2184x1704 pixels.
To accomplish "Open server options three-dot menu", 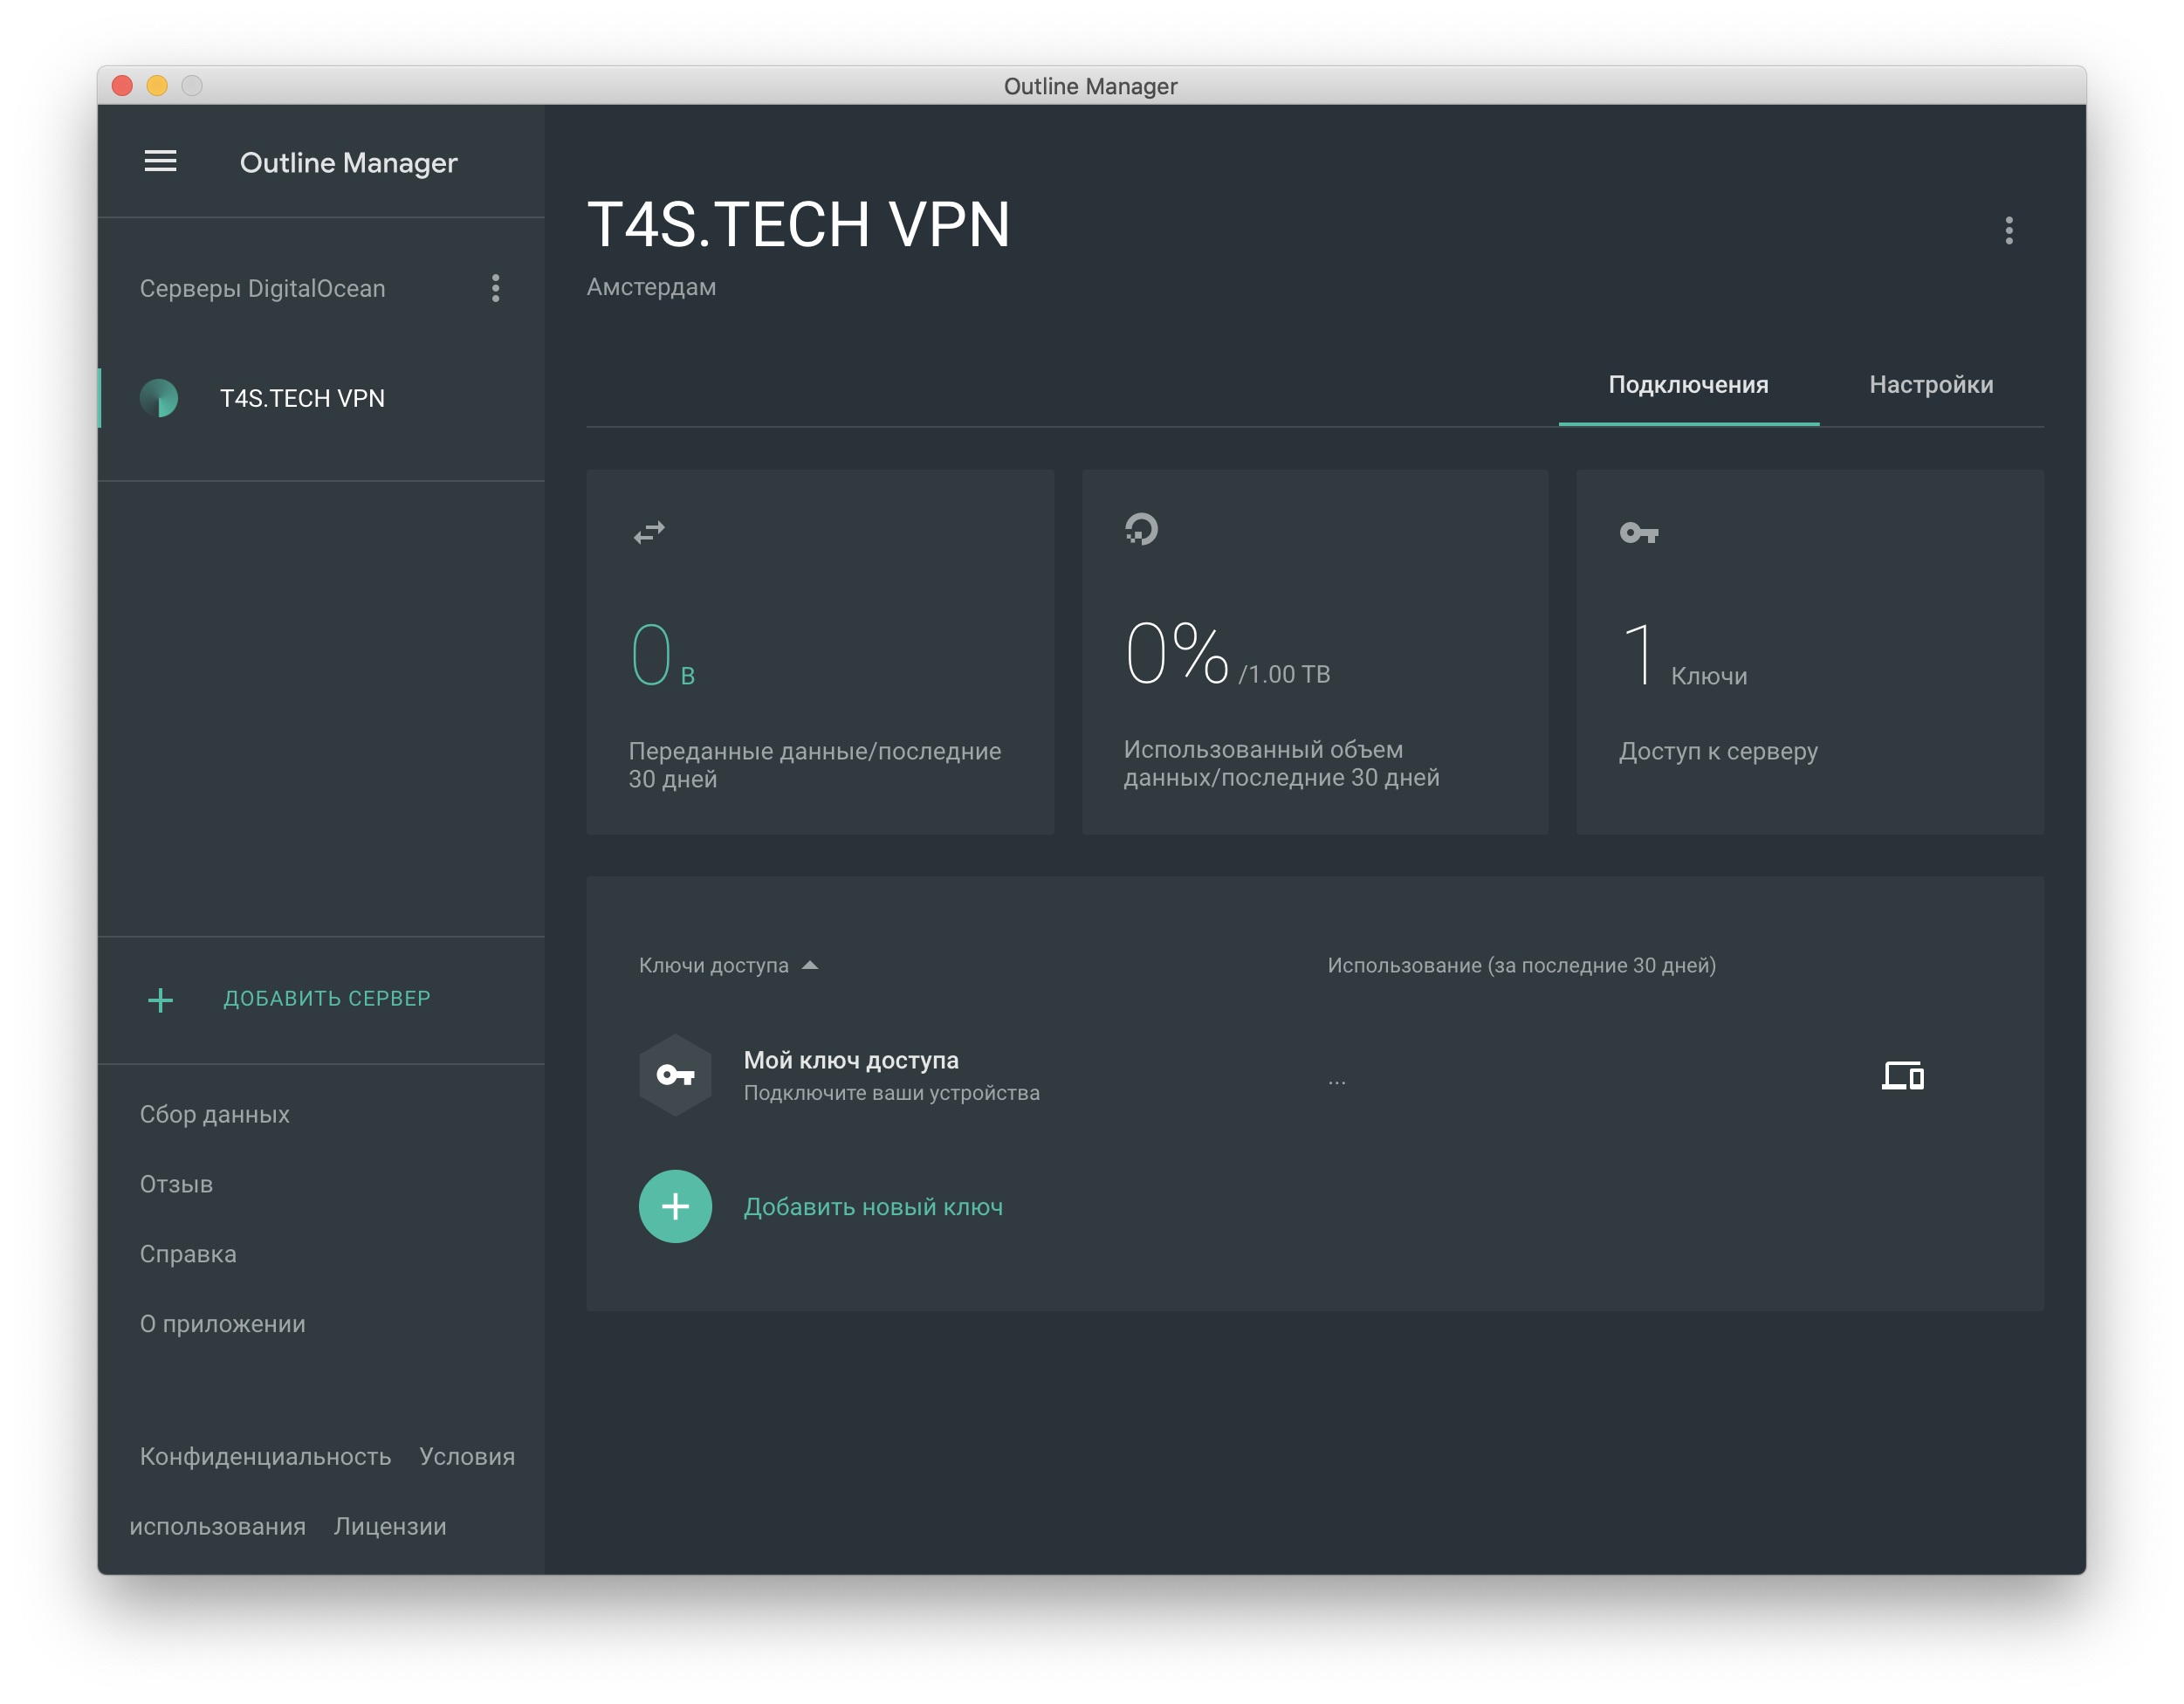I will coord(2008,231).
